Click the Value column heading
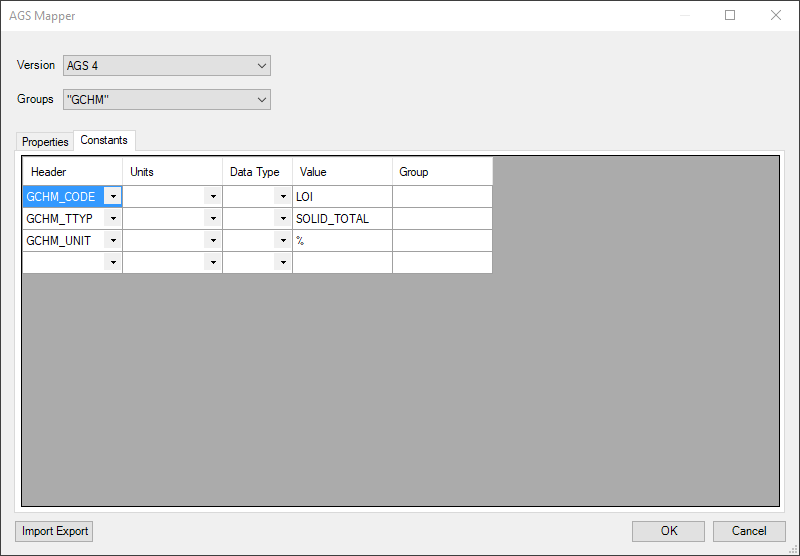 pos(342,171)
